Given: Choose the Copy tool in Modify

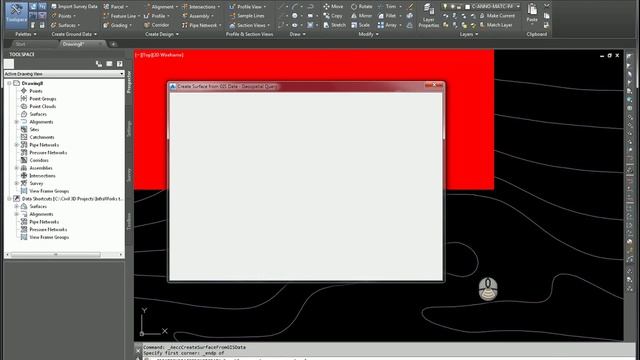Looking at the screenshot, I should pyautogui.click(x=333, y=16).
